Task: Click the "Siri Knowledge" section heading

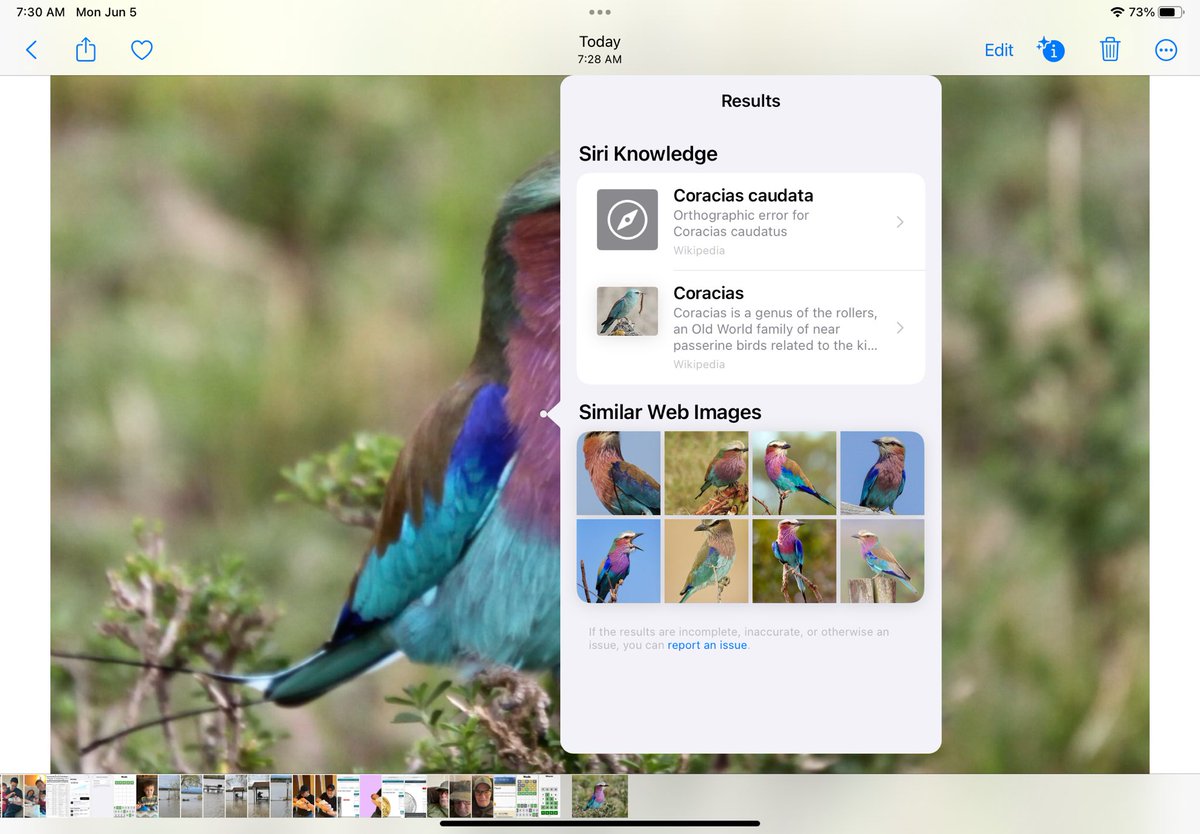Action: tap(648, 154)
